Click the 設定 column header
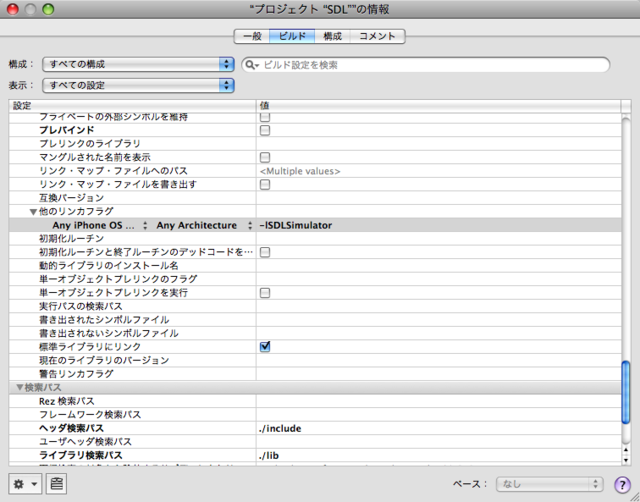This screenshot has width=640, height=502. pyautogui.click(x=132, y=106)
